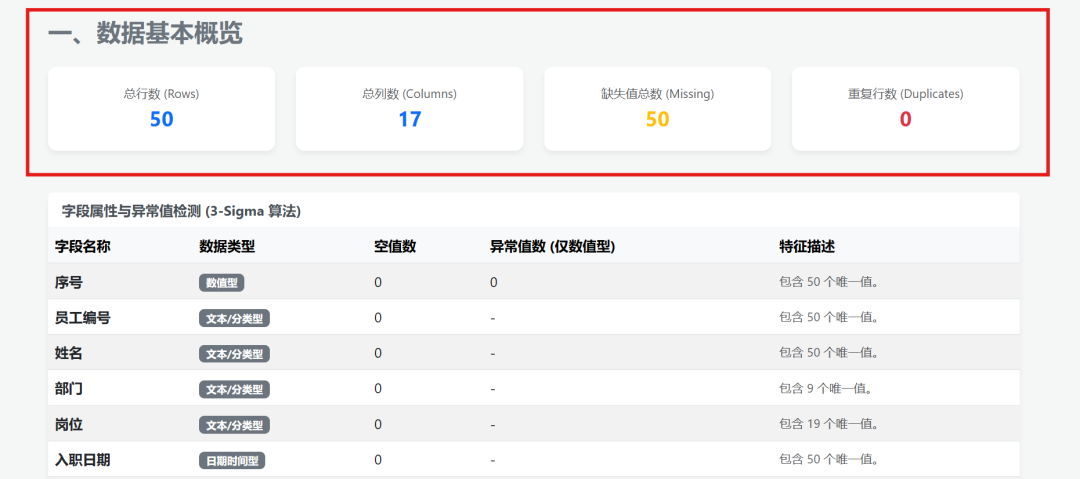This screenshot has height=479, width=1080.
Task: Click the 空值数 value 0 in the 员工编号 row
Action: (378, 318)
